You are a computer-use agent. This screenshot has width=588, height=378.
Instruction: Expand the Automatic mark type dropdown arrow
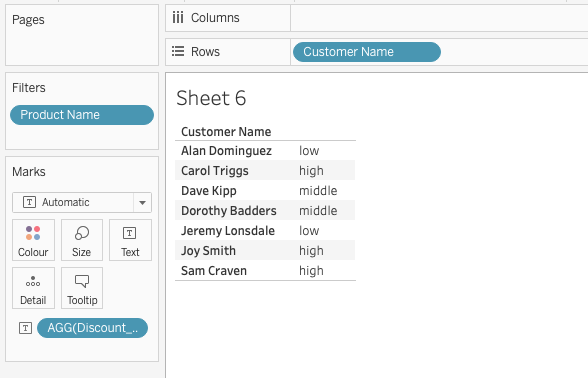tap(142, 202)
